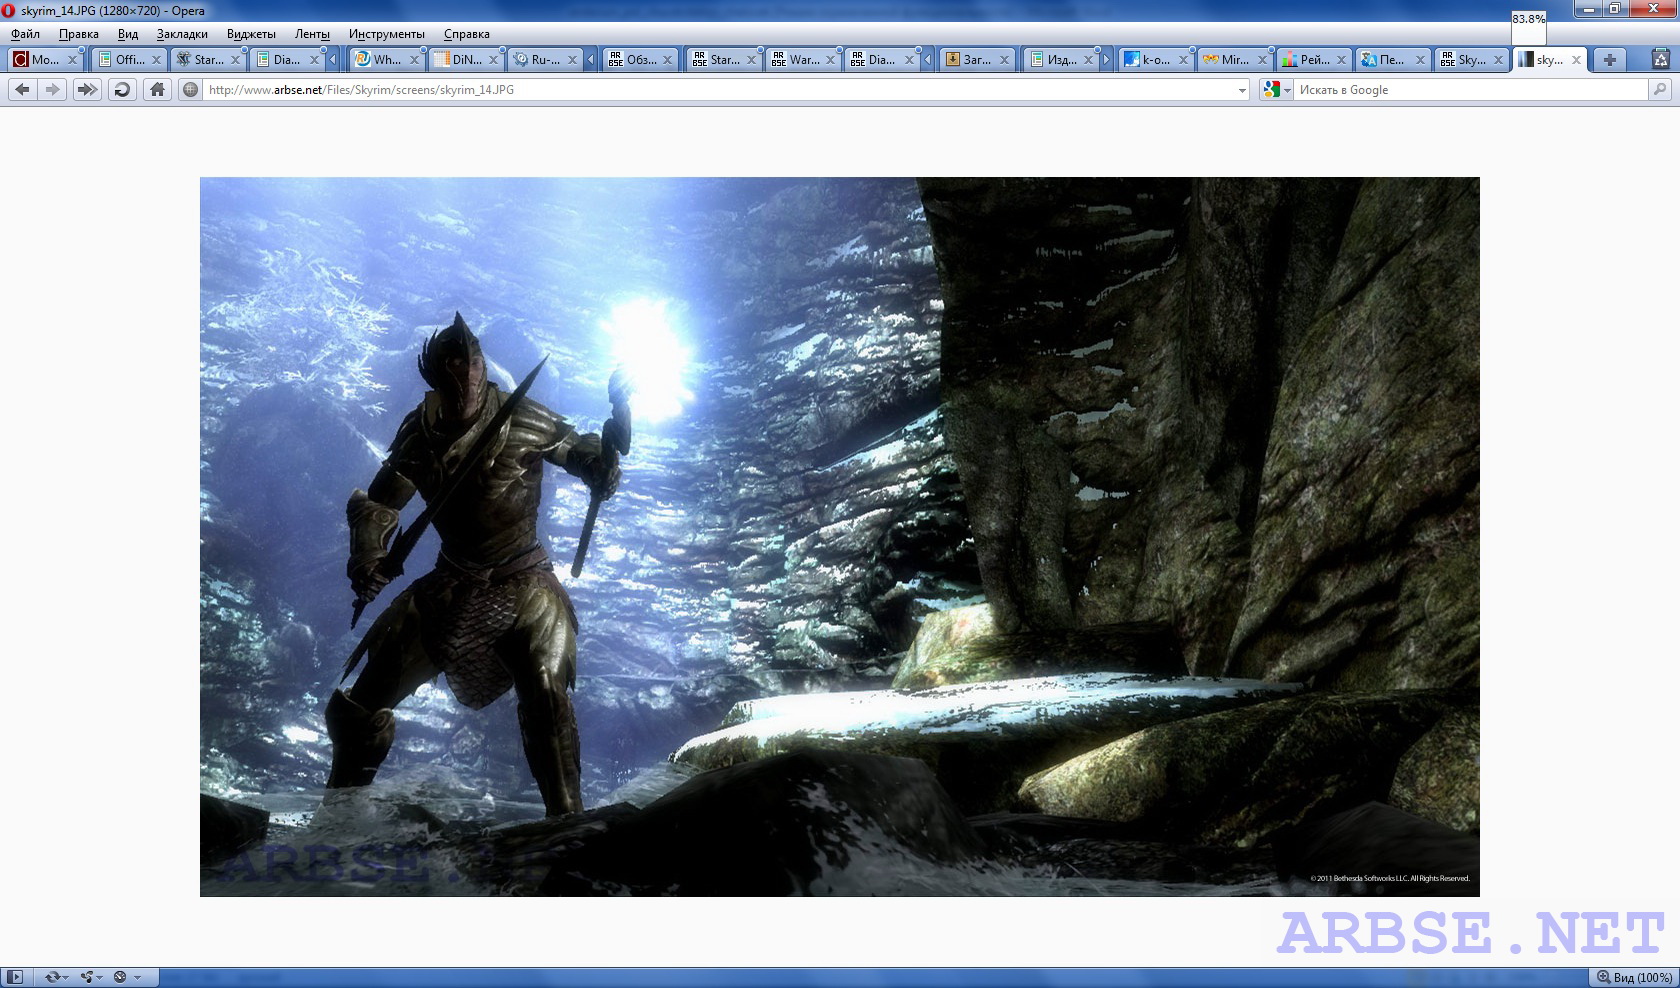Open the Вид menu

click(x=128, y=34)
